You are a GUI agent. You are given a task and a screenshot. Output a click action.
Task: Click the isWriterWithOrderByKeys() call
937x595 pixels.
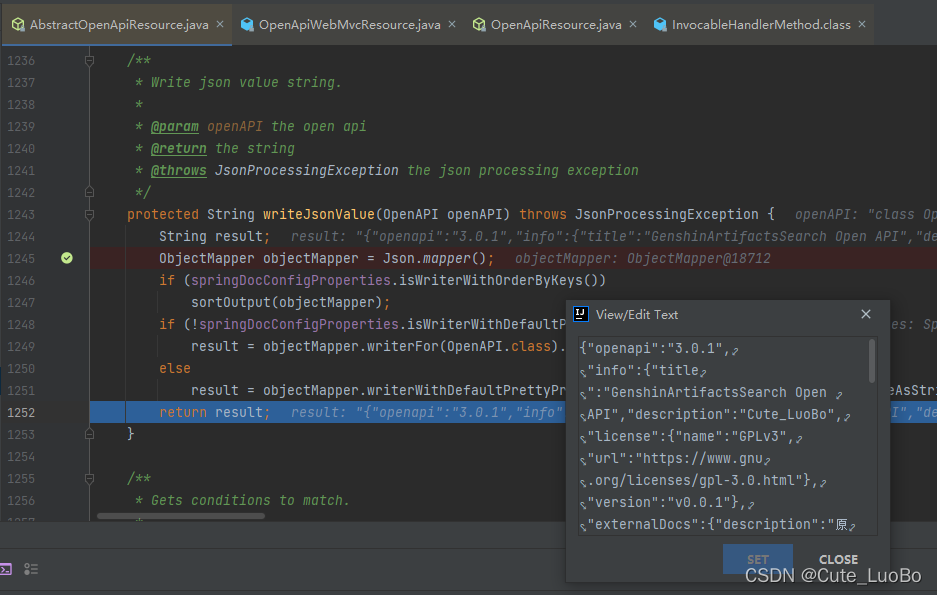click(x=498, y=280)
